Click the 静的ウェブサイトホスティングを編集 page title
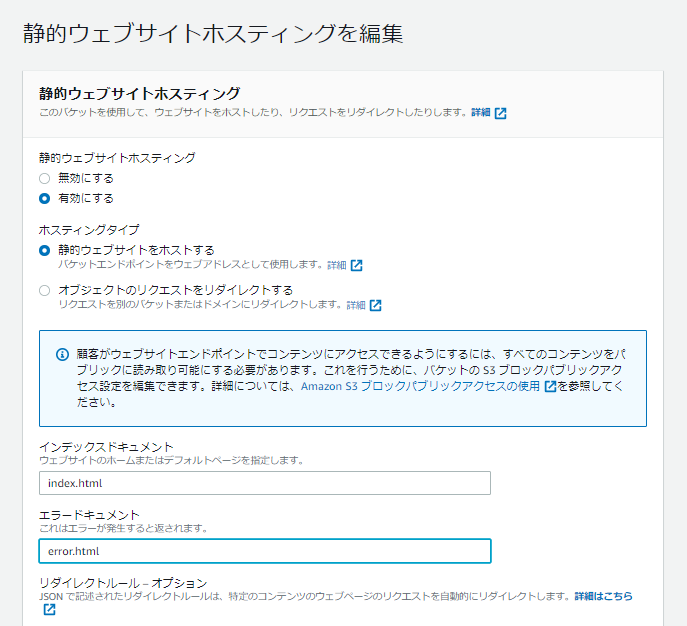Viewport: 687px width, 626px height. (x=213, y=33)
